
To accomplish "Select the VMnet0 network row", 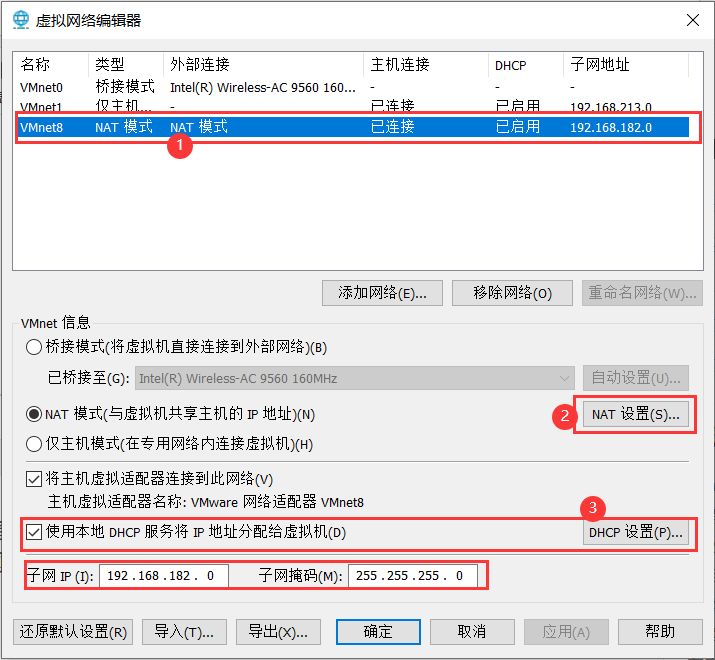I will click(353, 87).
